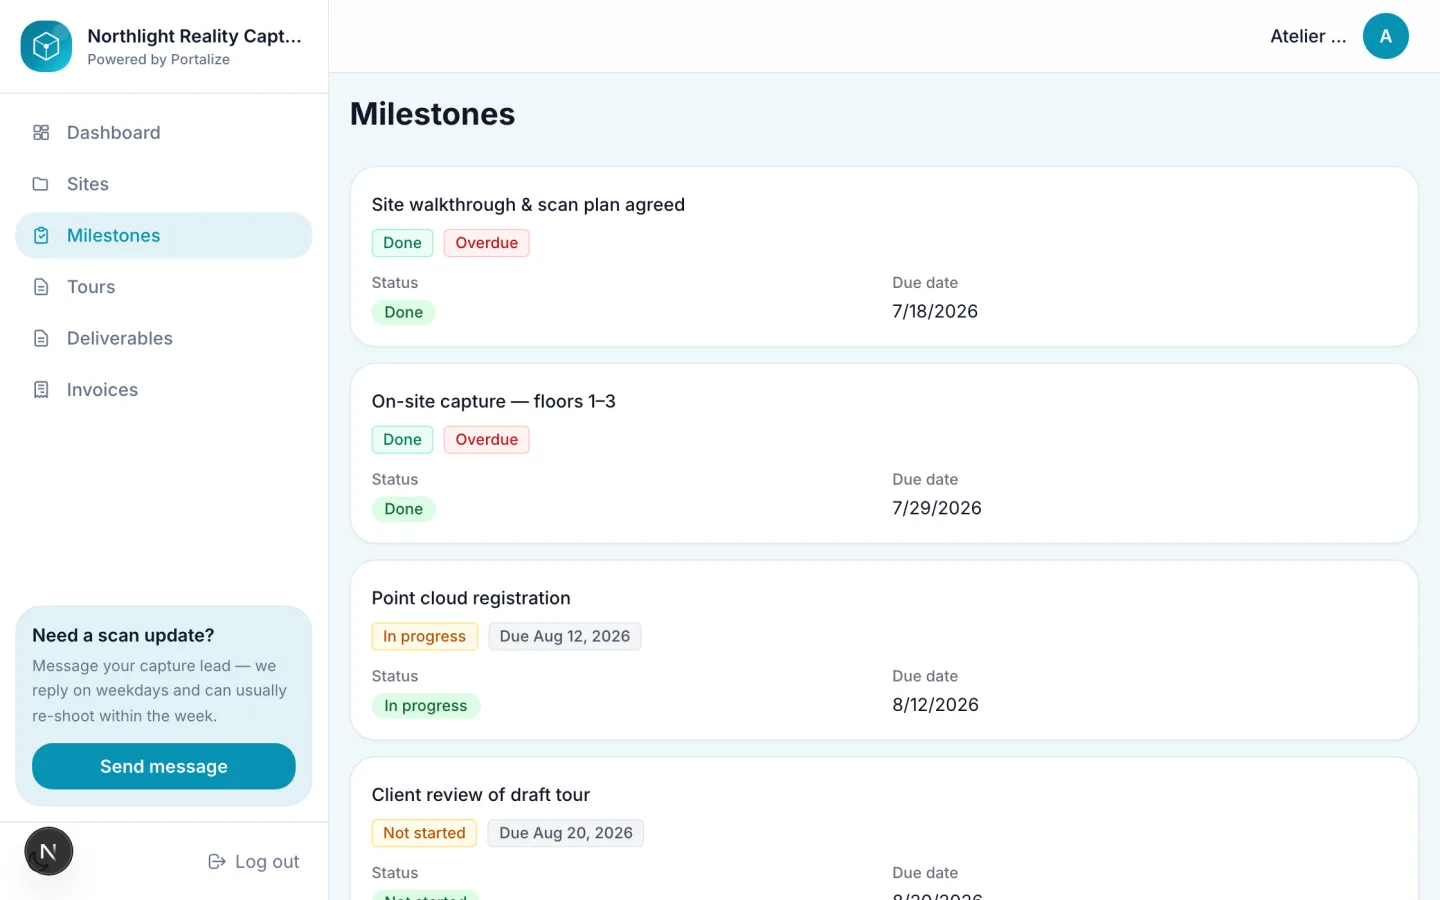Screen dimensions: 1440x900
Task: Select 'Point cloud registration' milestone title
Action: click(x=471, y=598)
